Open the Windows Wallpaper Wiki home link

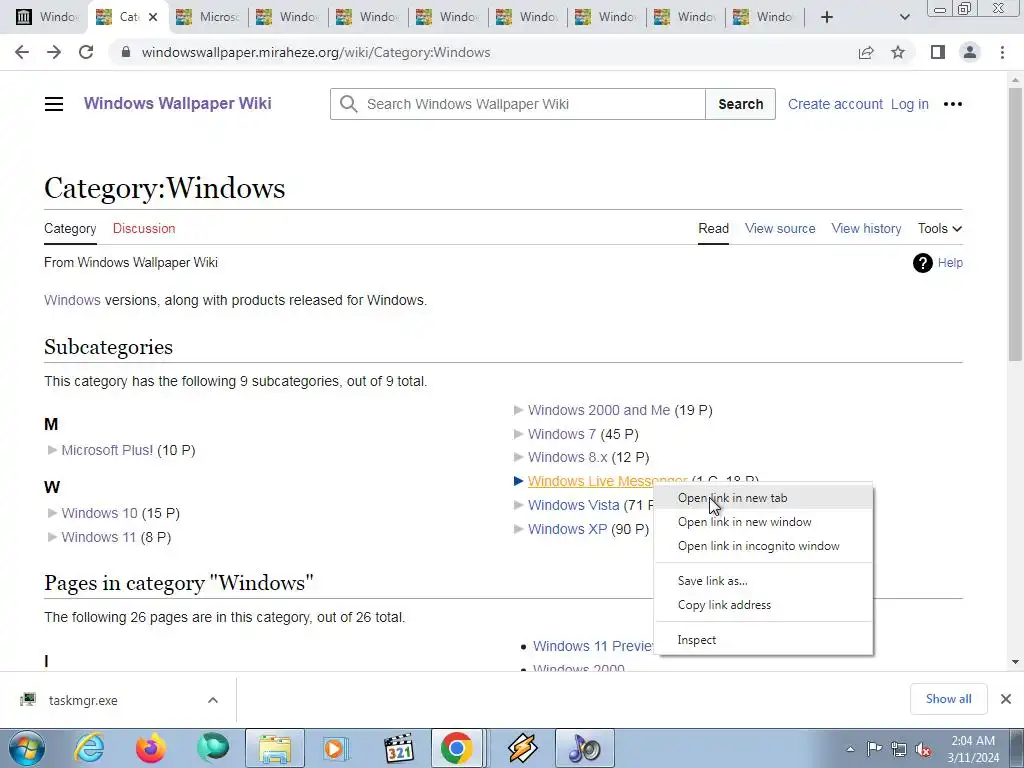[178, 103]
